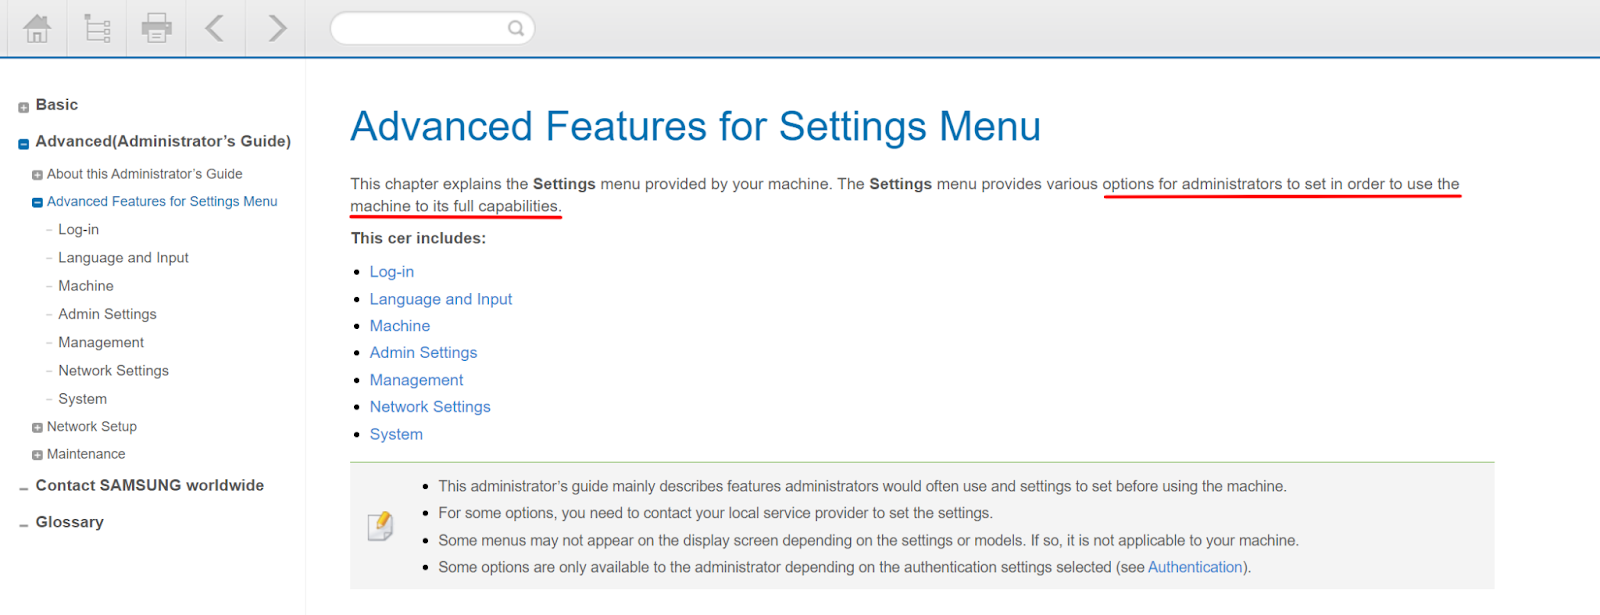Screen dimensions: 1600x615
Task: Expand the Network Setup node
Action: tap(37, 427)
